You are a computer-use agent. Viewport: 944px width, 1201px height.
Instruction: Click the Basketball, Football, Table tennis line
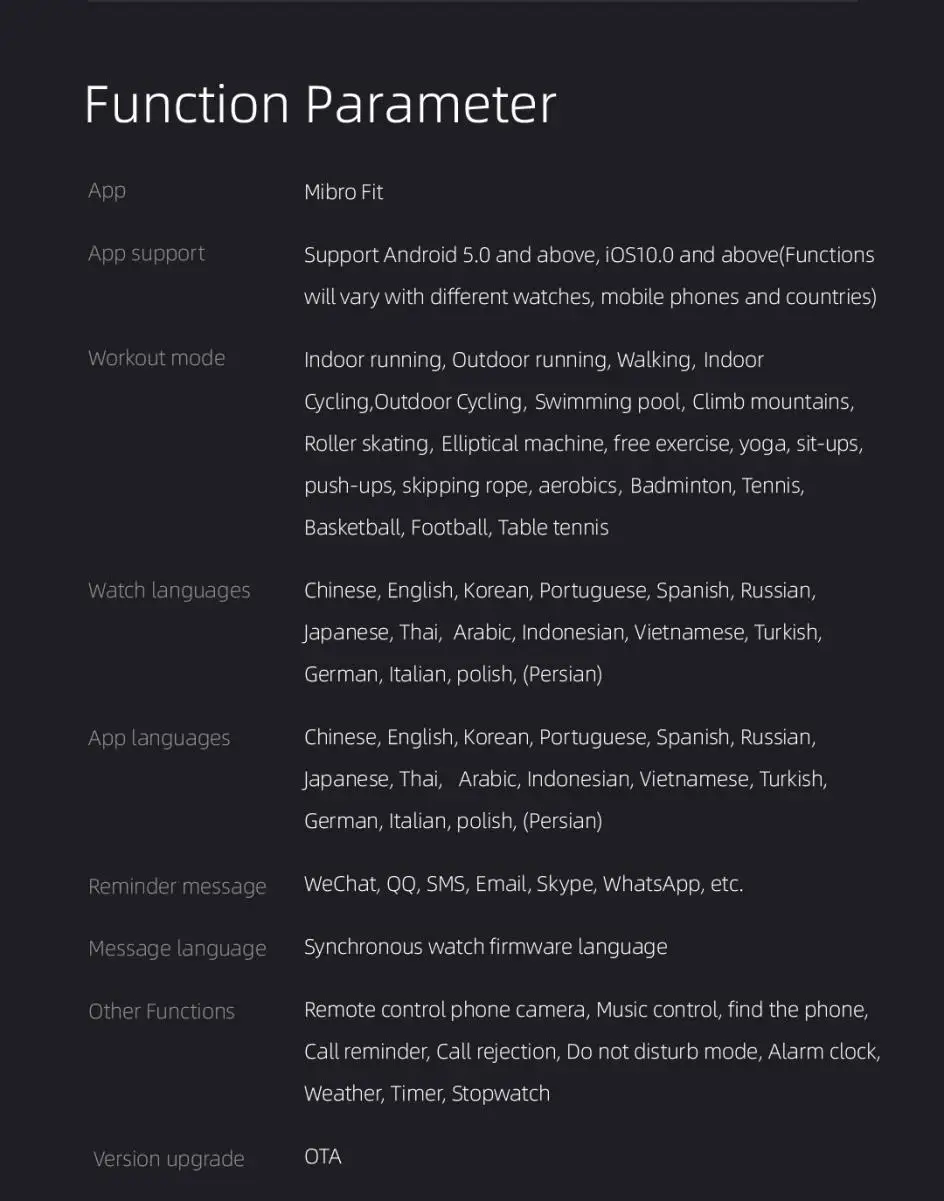456,528
